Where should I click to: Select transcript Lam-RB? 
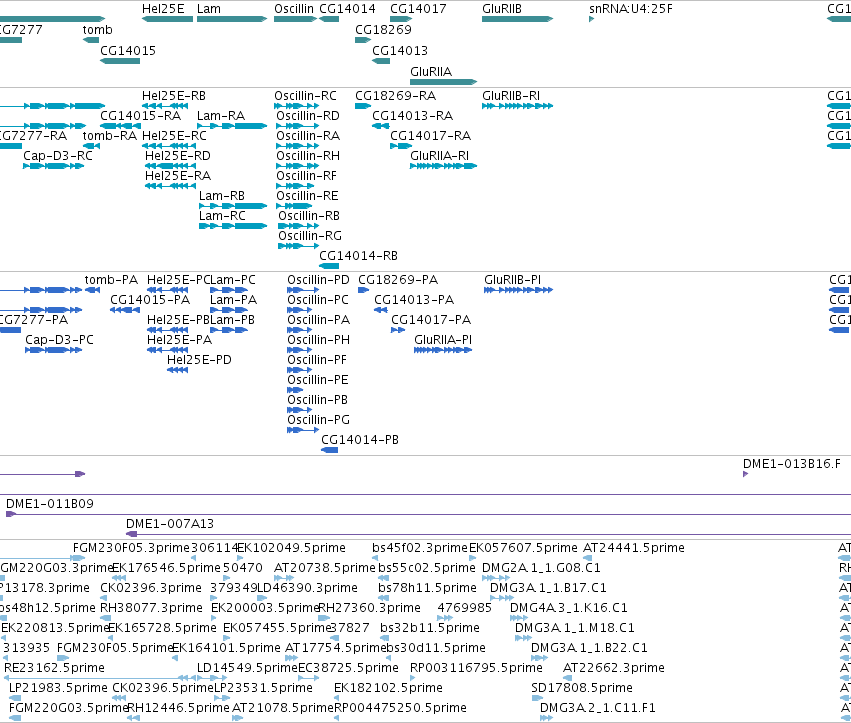pos(233,206)
